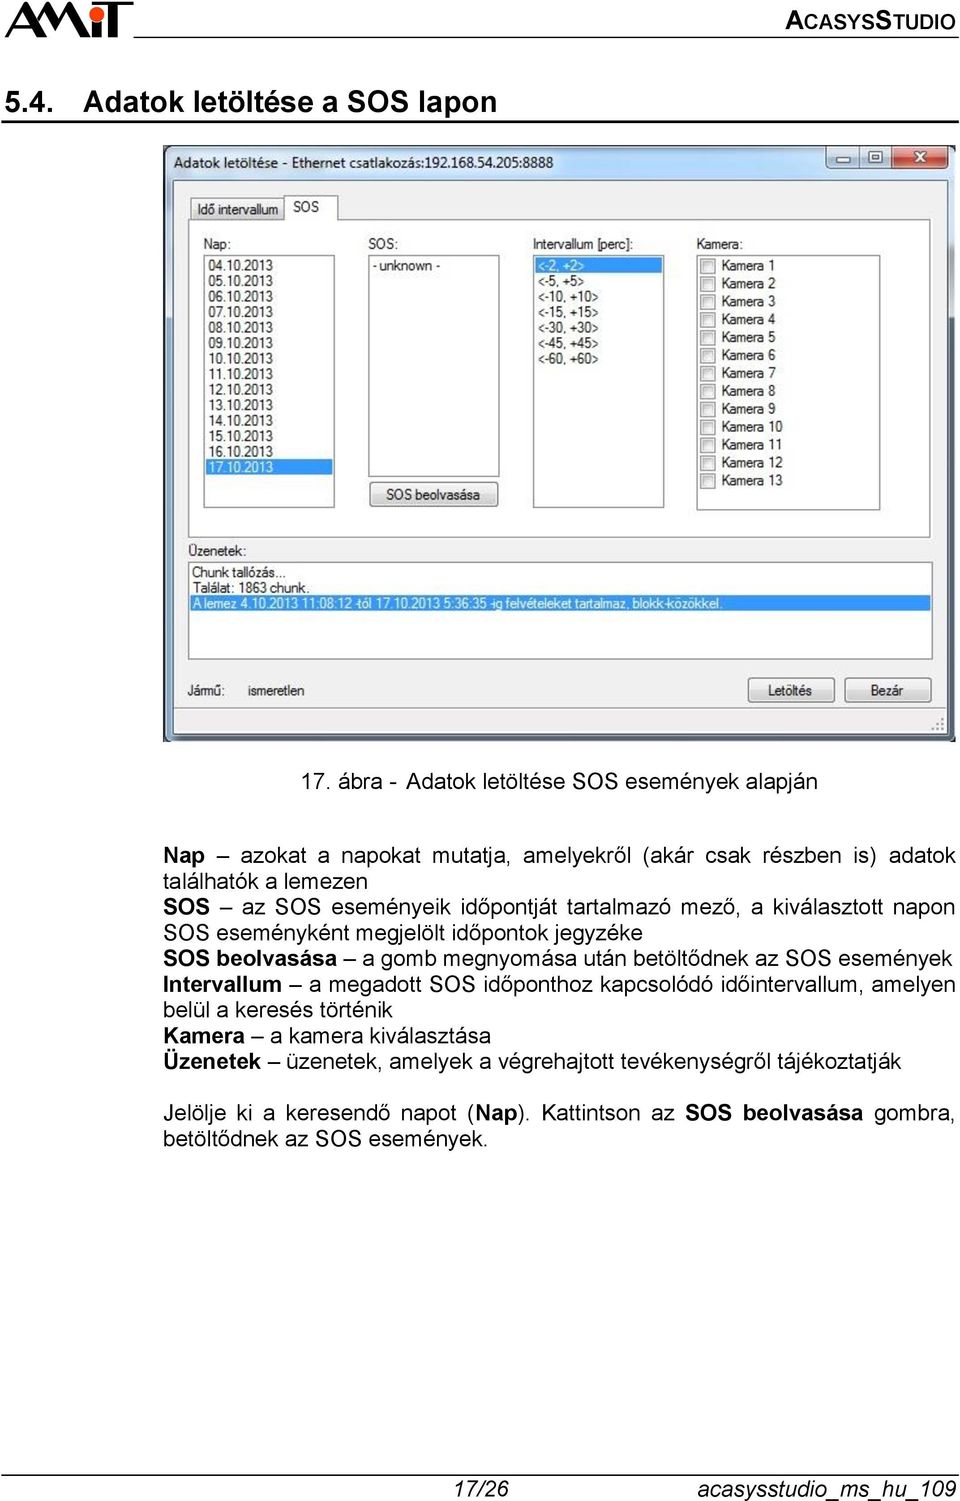Check the Kamera 1 checkbox
The image size is (960, 1501).
(x=708, y=266)
